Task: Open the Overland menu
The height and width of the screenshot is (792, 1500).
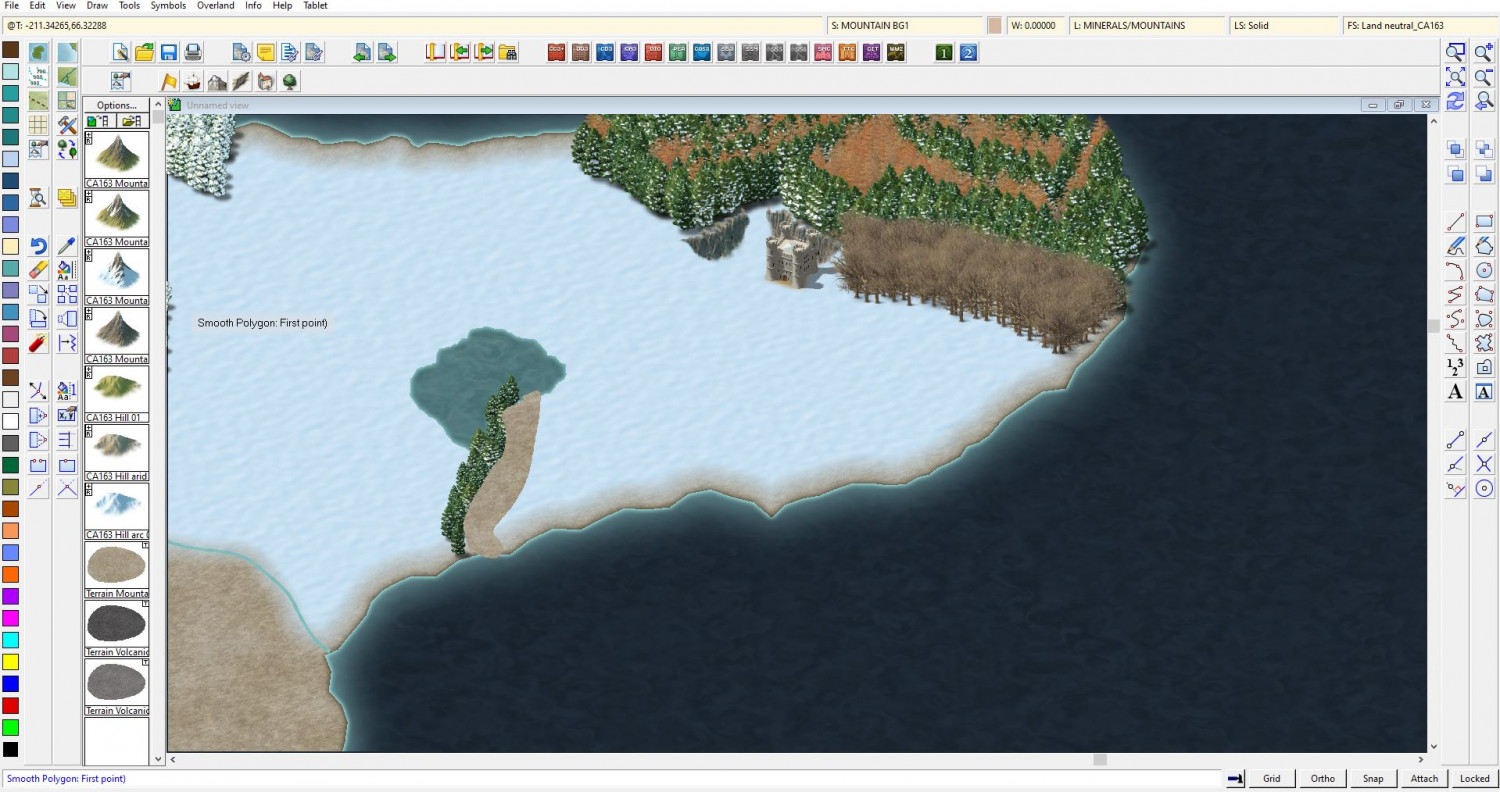Action: click(x=215, y=6)
